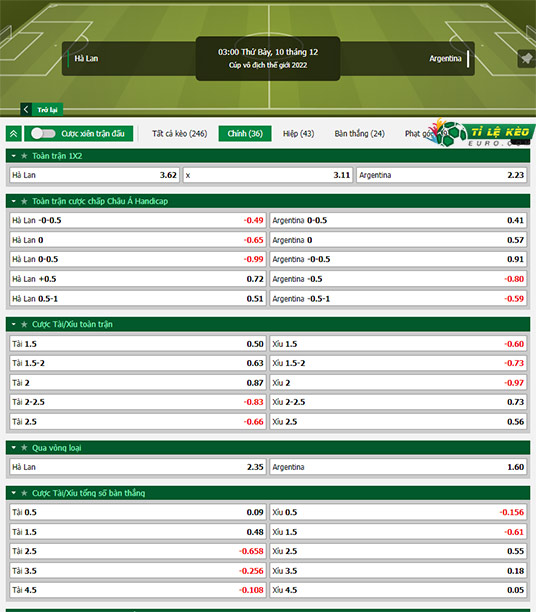Collapse the Châu Á Handicap section
This screenshot has width=536, height=612.
14,201
